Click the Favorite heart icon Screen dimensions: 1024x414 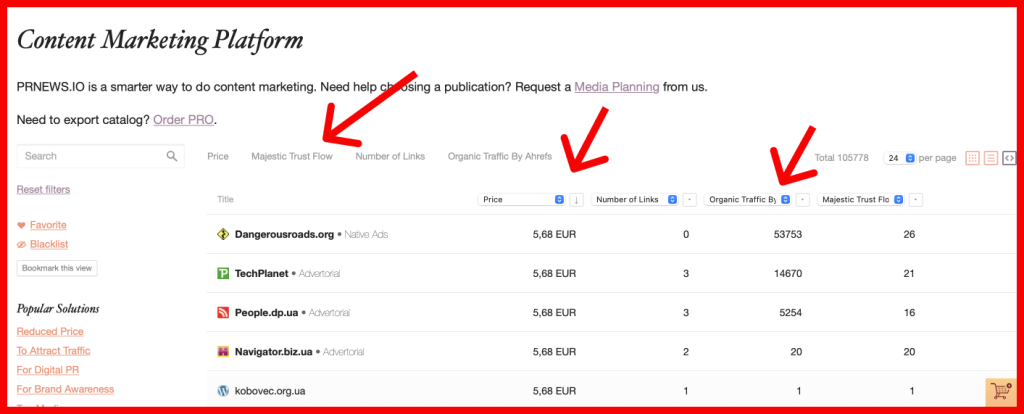(x=21, y=225)
